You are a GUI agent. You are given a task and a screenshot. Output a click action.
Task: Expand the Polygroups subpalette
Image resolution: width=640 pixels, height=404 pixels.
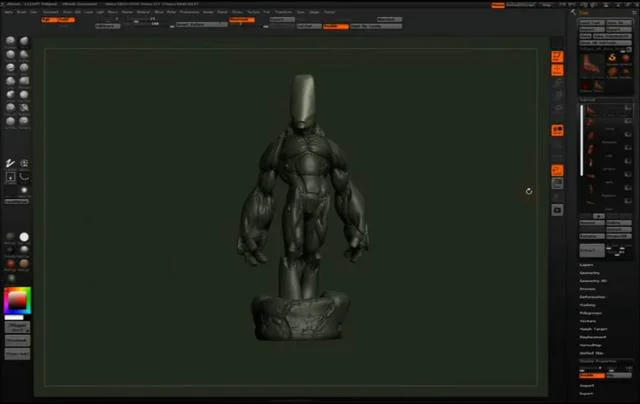[x=591, y=313]
